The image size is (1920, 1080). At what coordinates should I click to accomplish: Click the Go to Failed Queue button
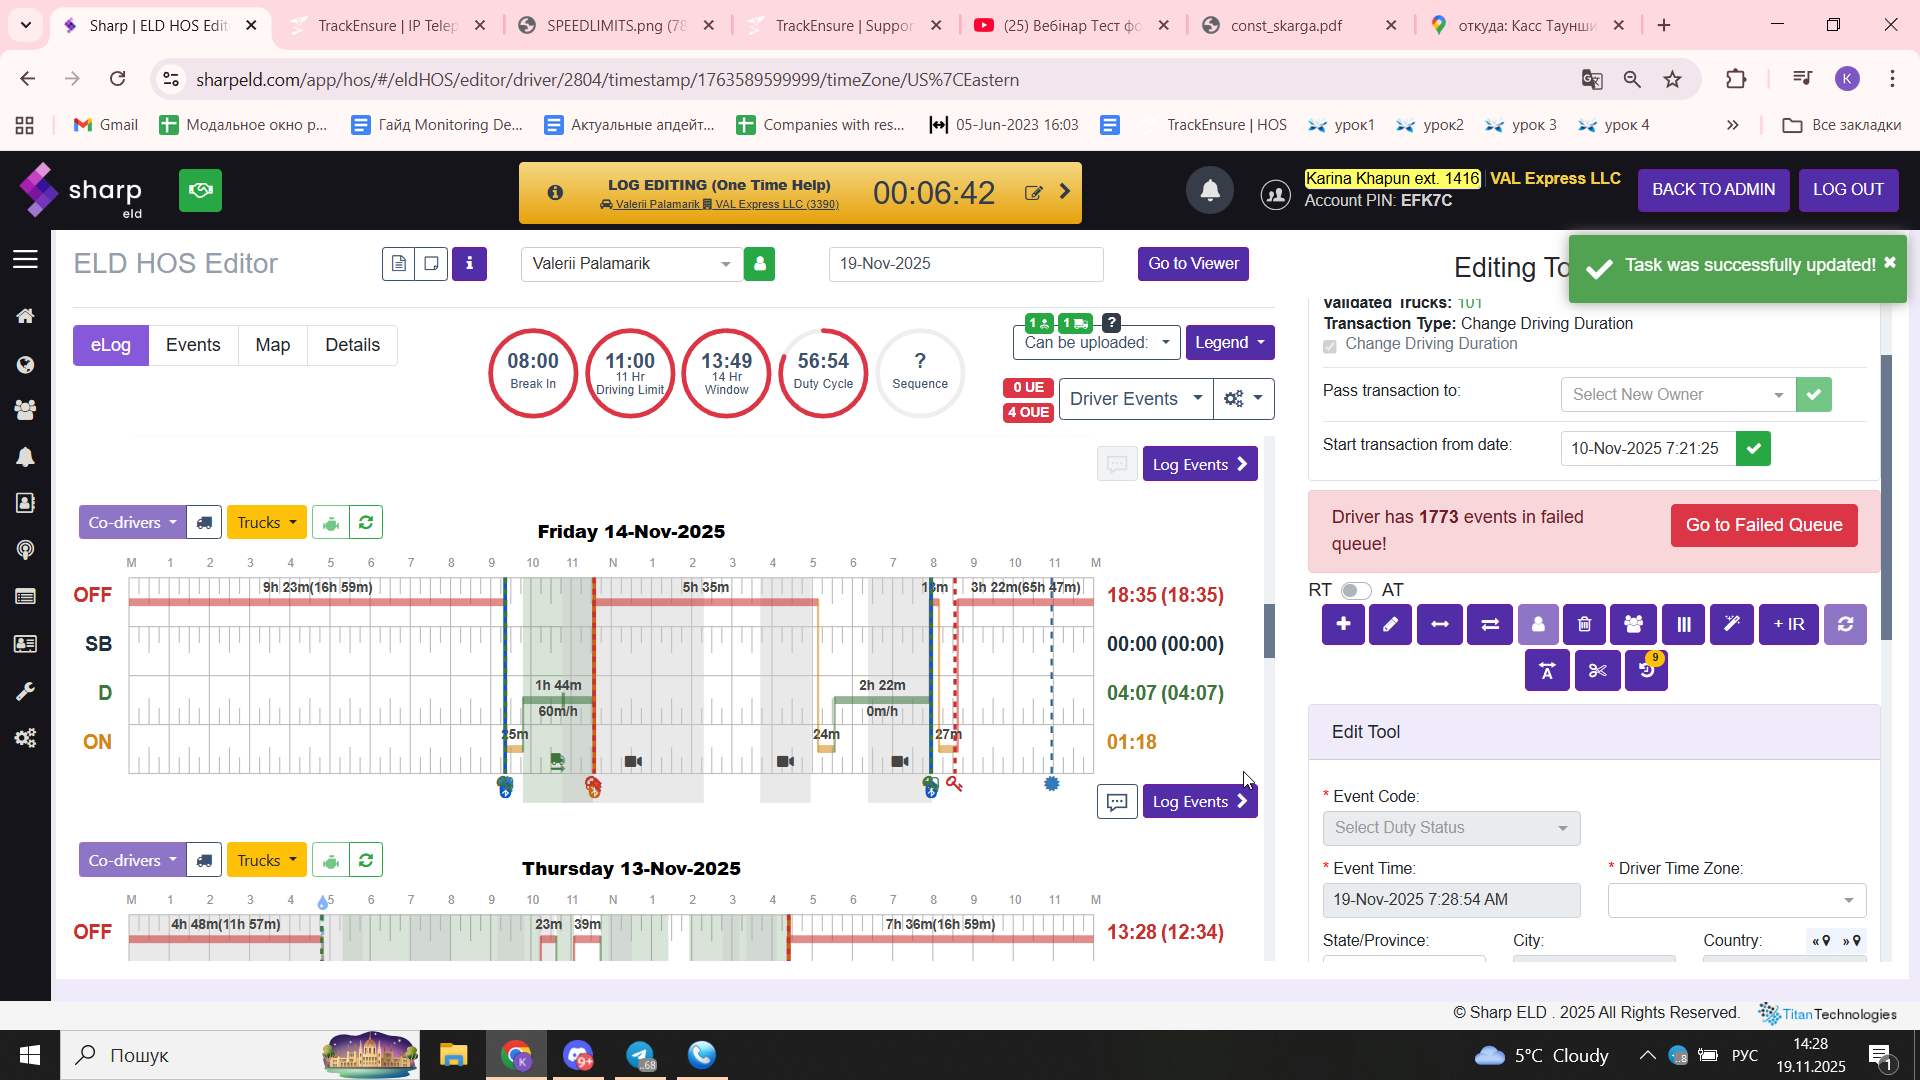point(1763,525)
